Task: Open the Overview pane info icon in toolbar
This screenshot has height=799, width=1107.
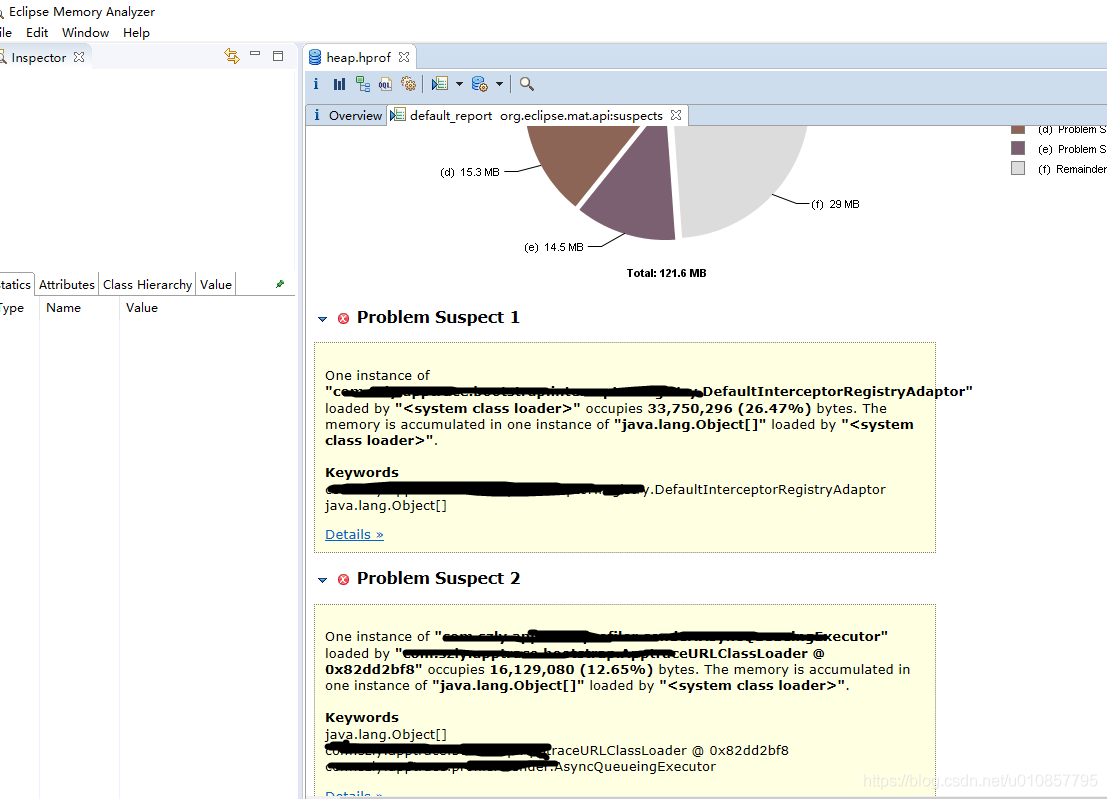Action: (316, 84)
